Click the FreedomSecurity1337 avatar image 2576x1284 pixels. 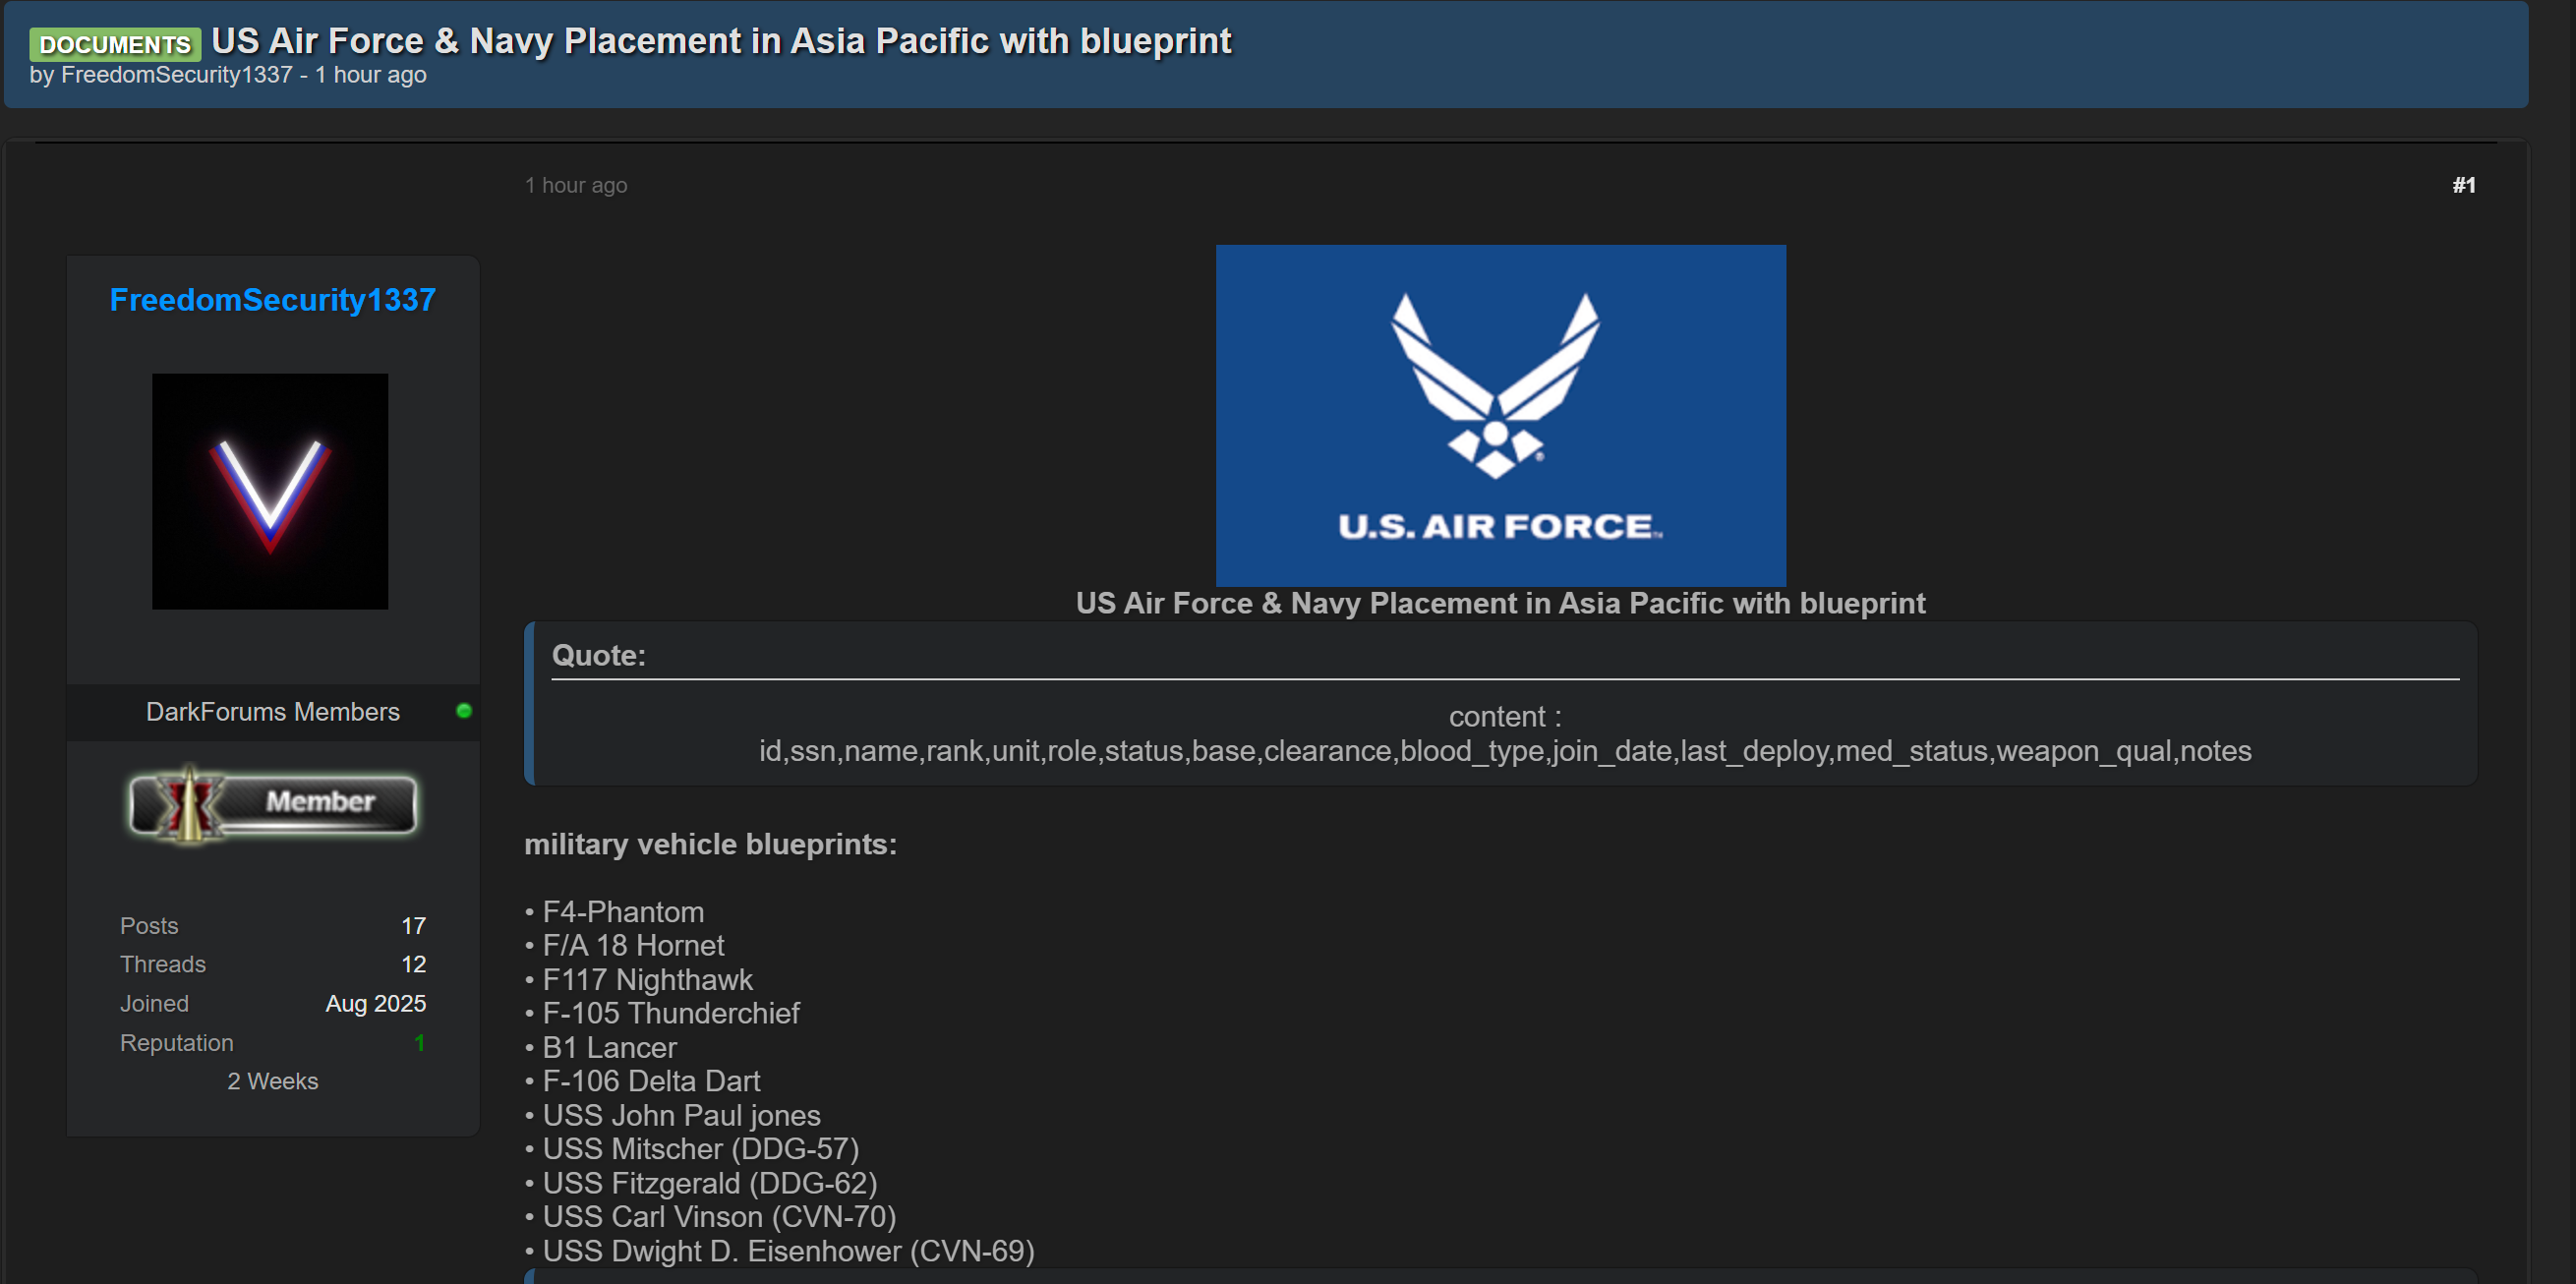[x=270, y=491]
